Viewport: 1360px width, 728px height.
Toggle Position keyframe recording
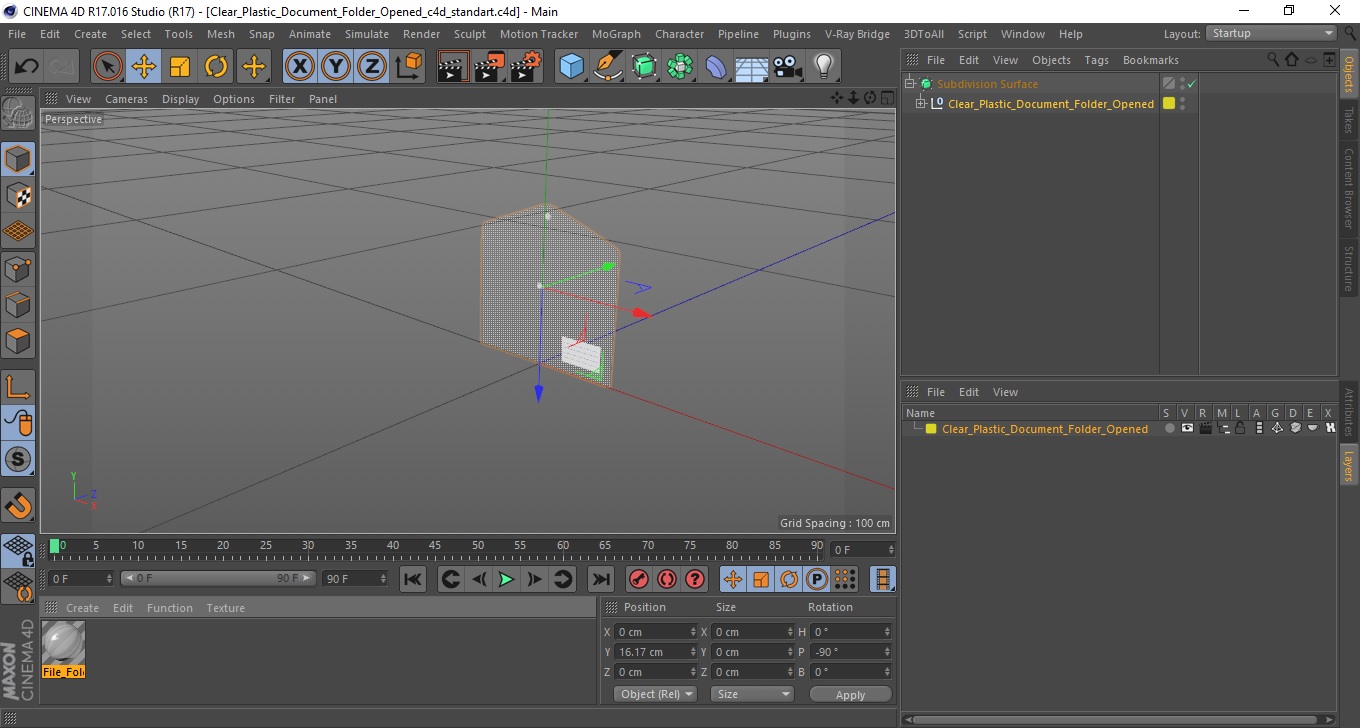[x=733, y=579]
